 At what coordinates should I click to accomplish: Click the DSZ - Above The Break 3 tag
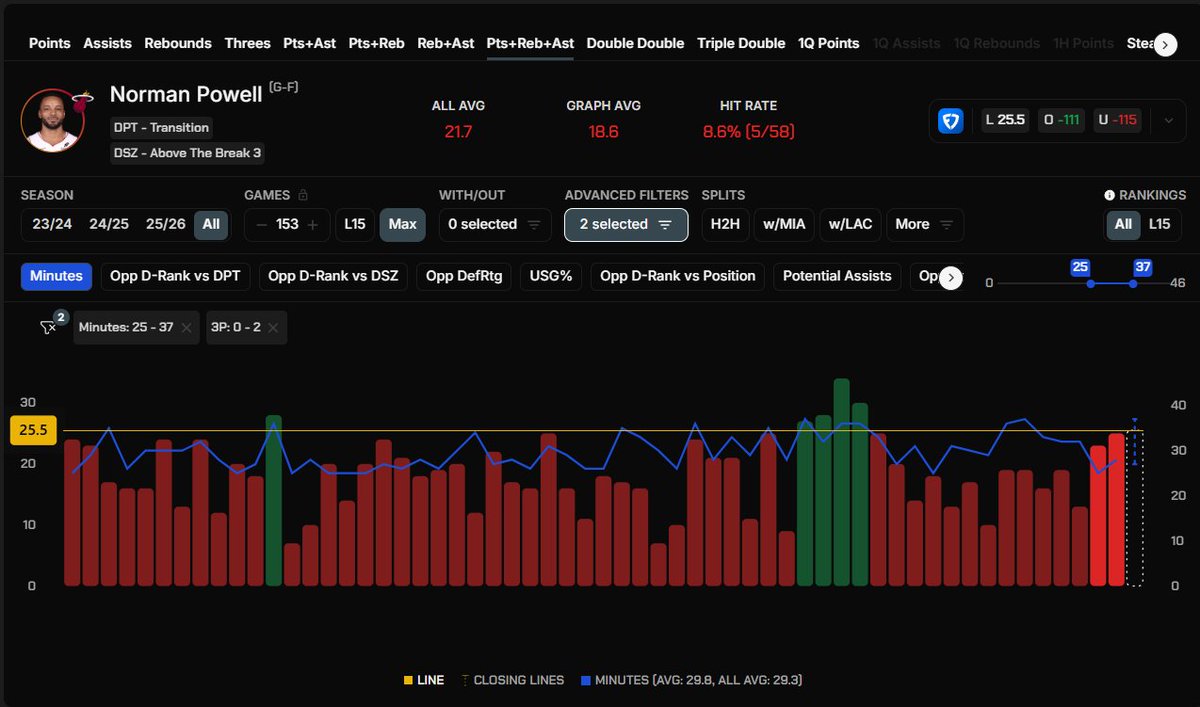tap(186, 153)
